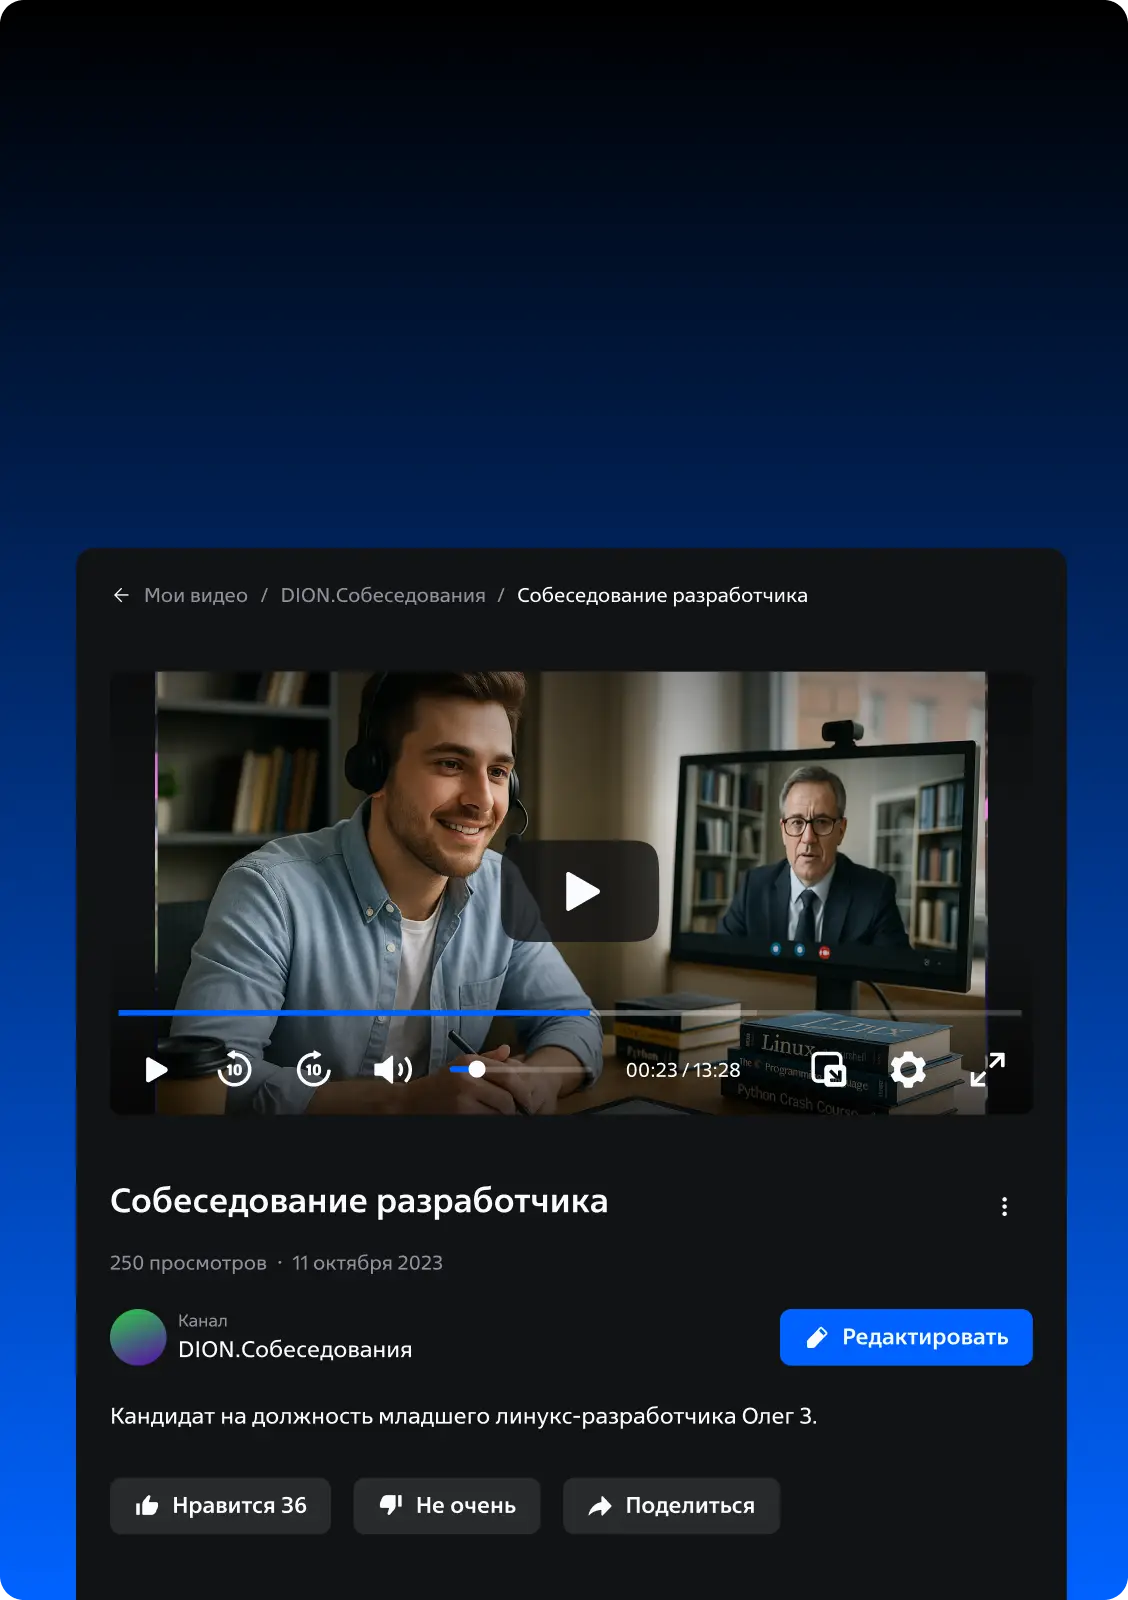Image resolution: width=1128 pixels, height=1600 pixels.
Task: Enter fullscreen mode
Action: 988,1070
